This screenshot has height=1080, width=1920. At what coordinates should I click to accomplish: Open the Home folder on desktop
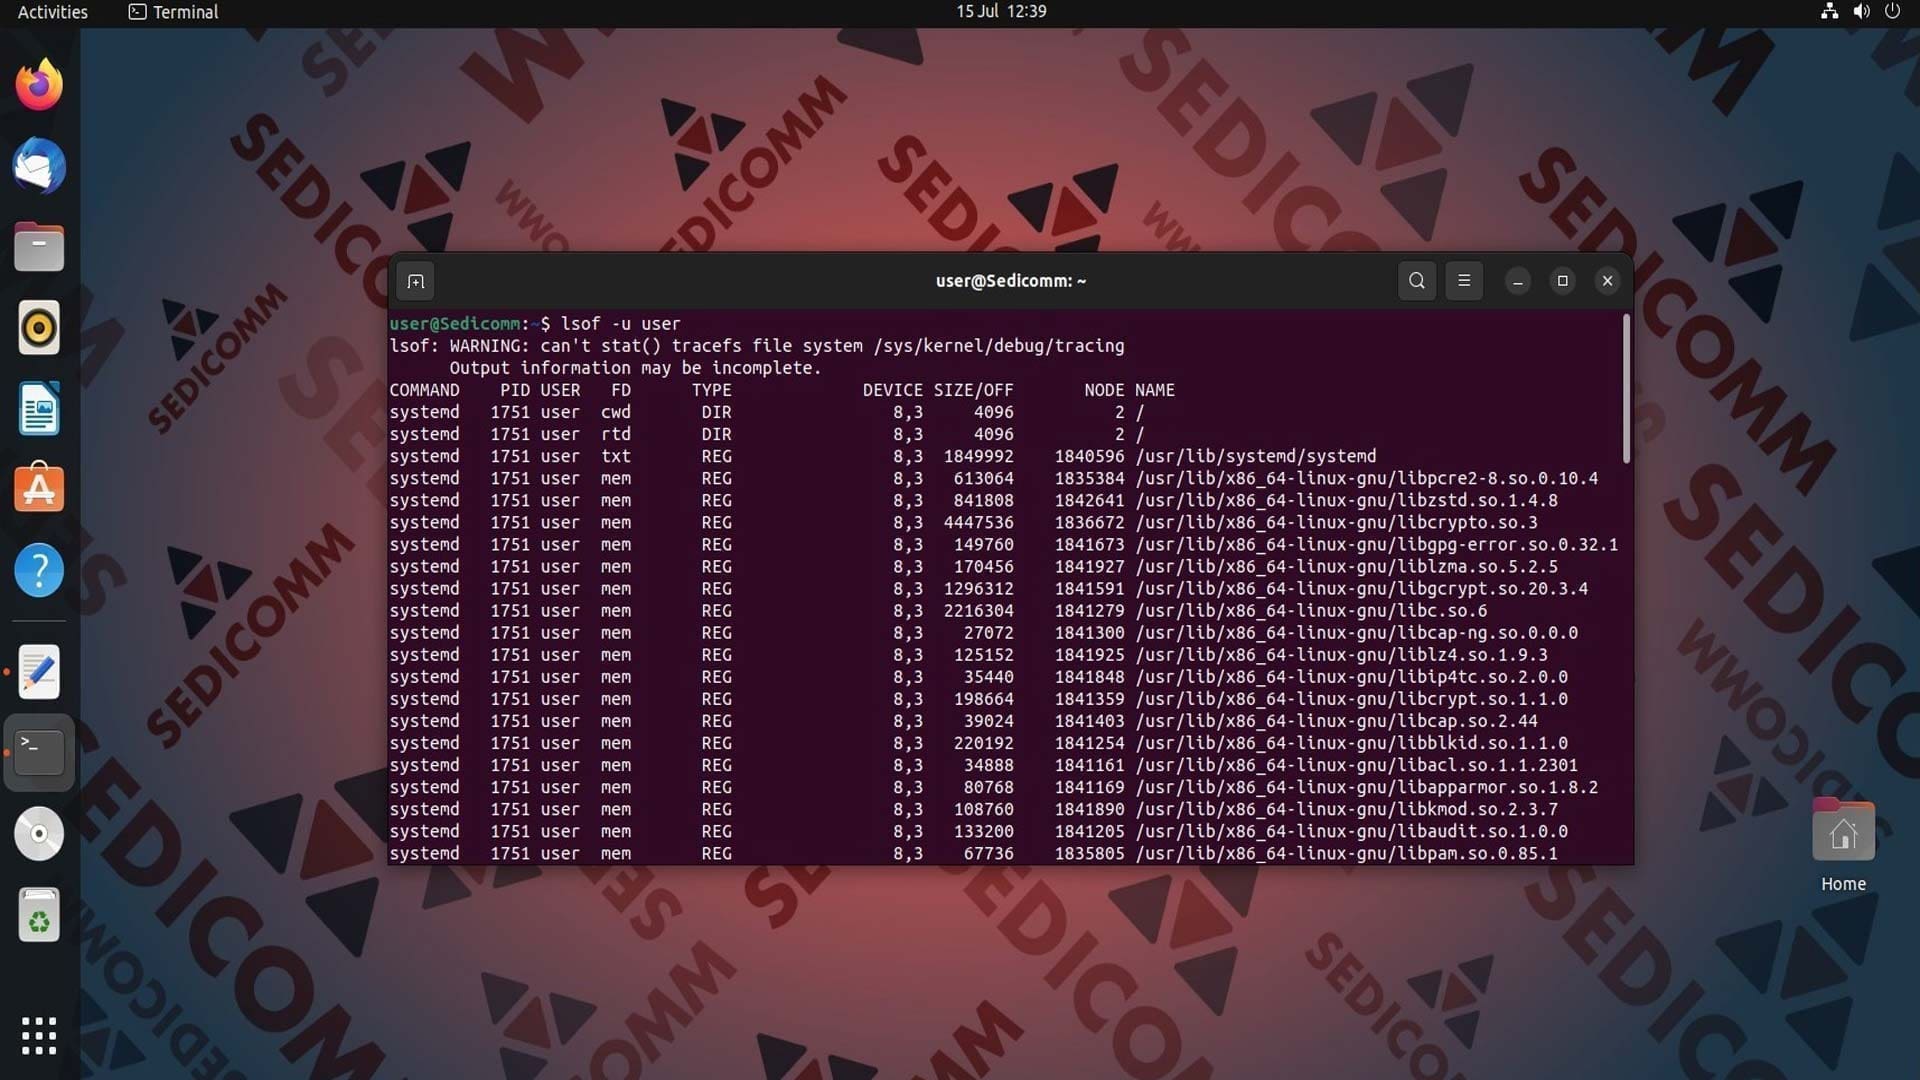point(1843,846)
